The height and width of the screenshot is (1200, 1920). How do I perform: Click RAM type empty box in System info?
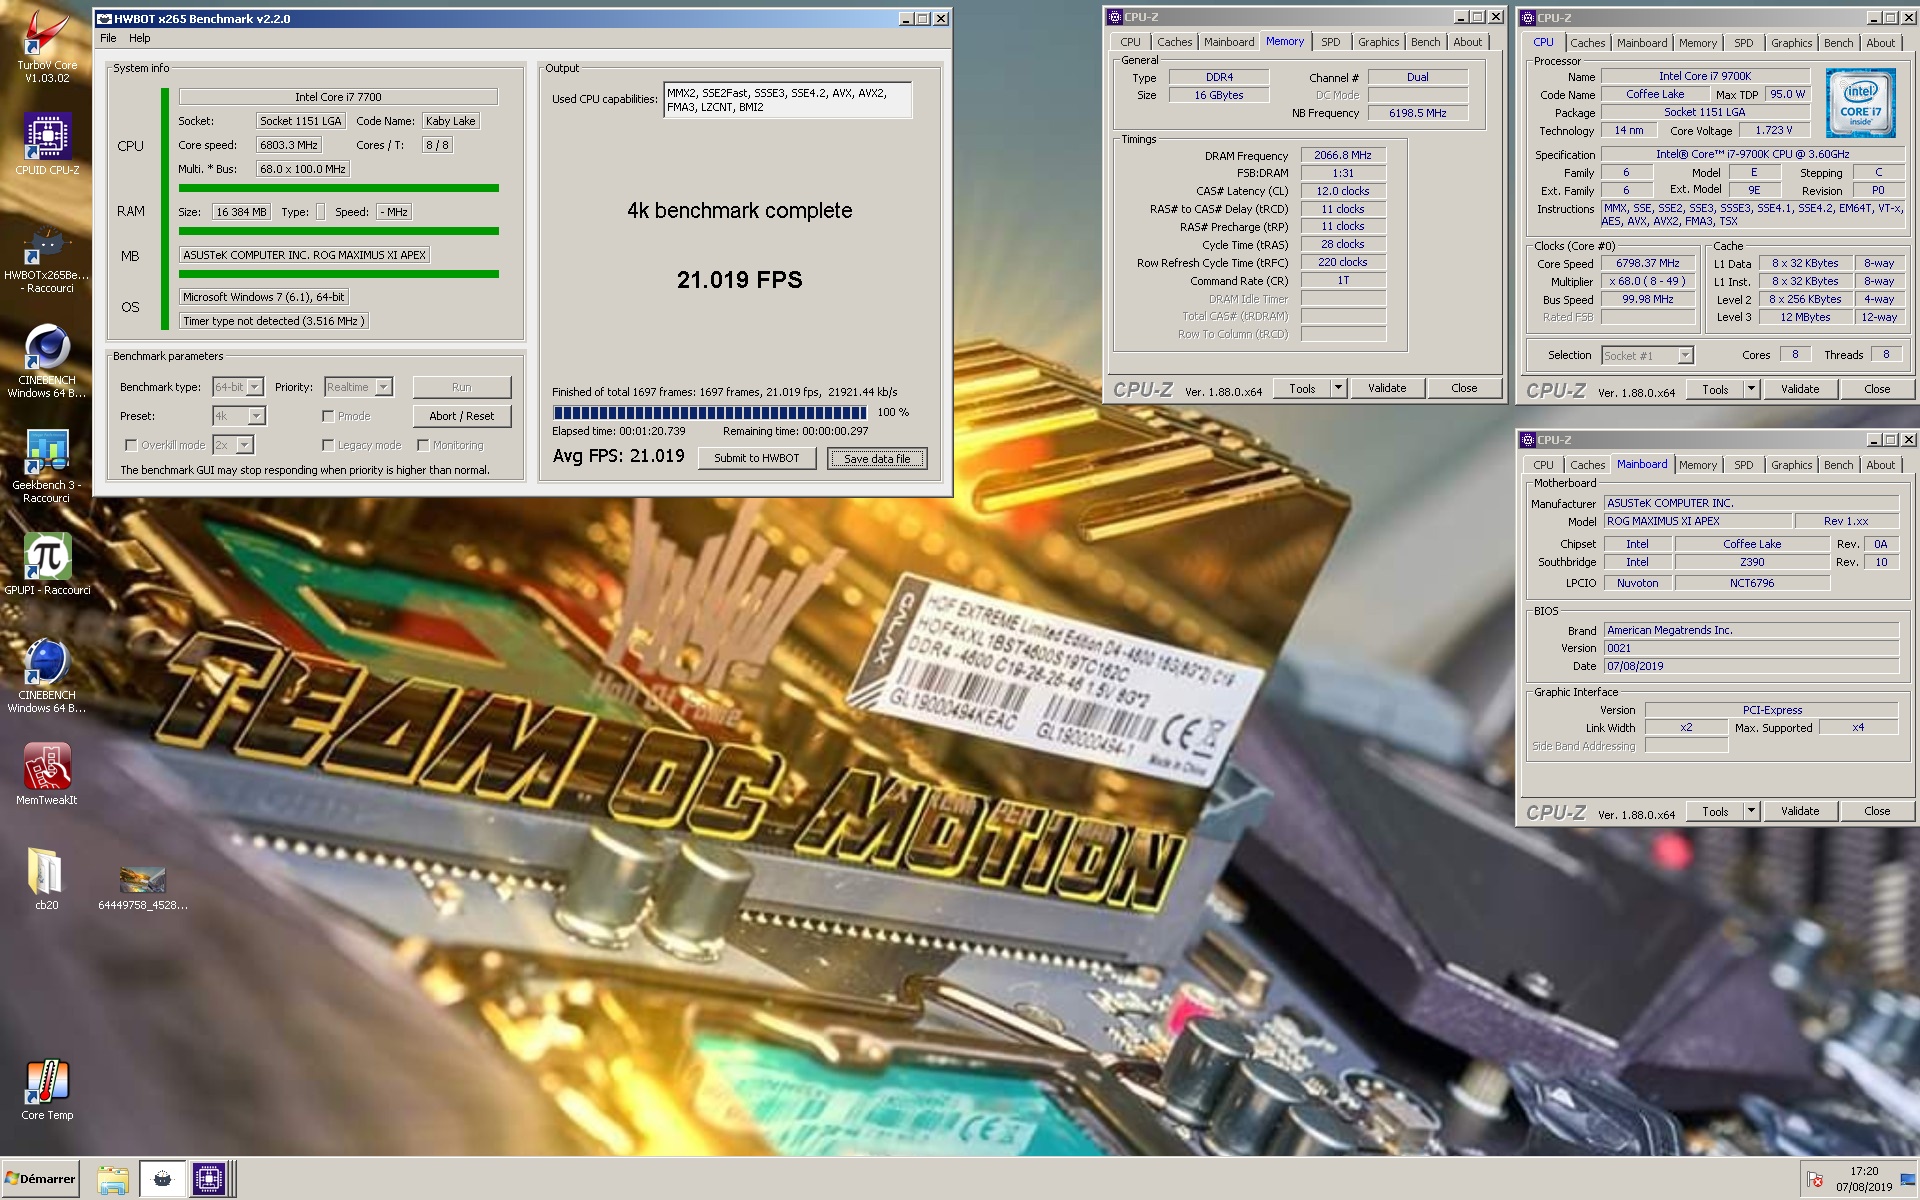pyautogui.click(x=320, y=212)
